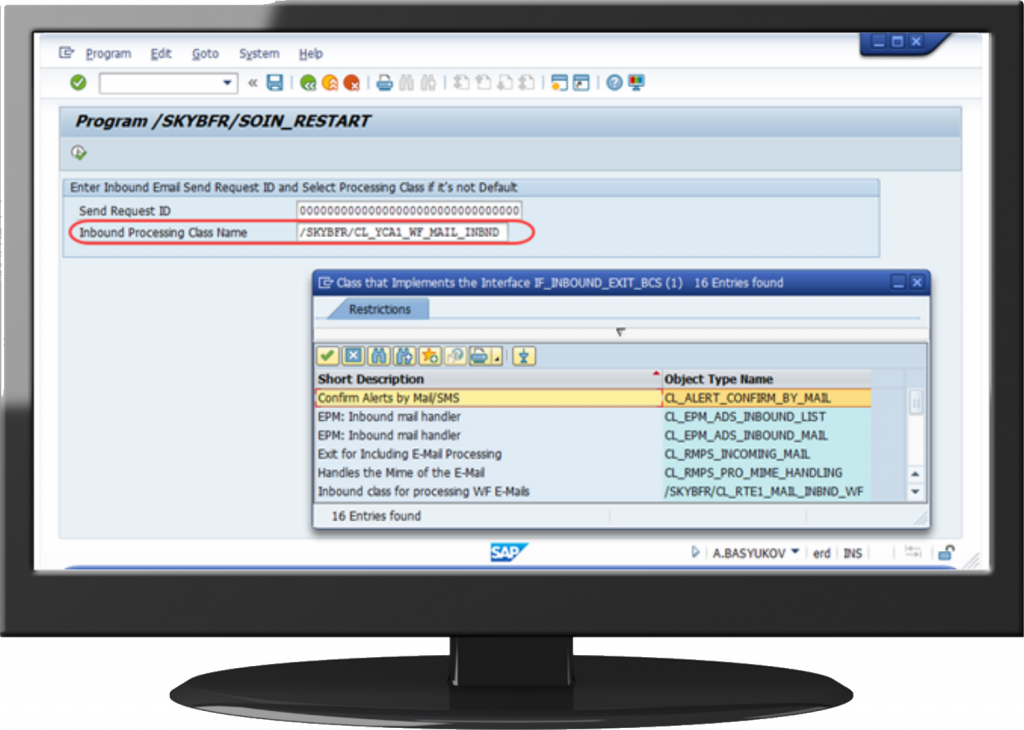Click the Last Page icon
The image size is (1024, 730).
click(x=526, y=83)
